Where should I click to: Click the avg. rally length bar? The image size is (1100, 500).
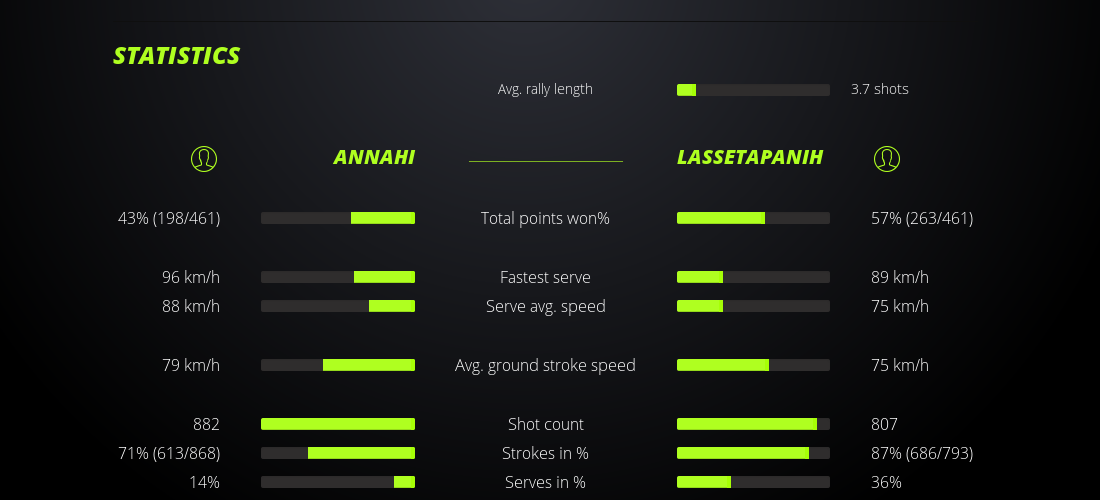(x=753, y=90)
